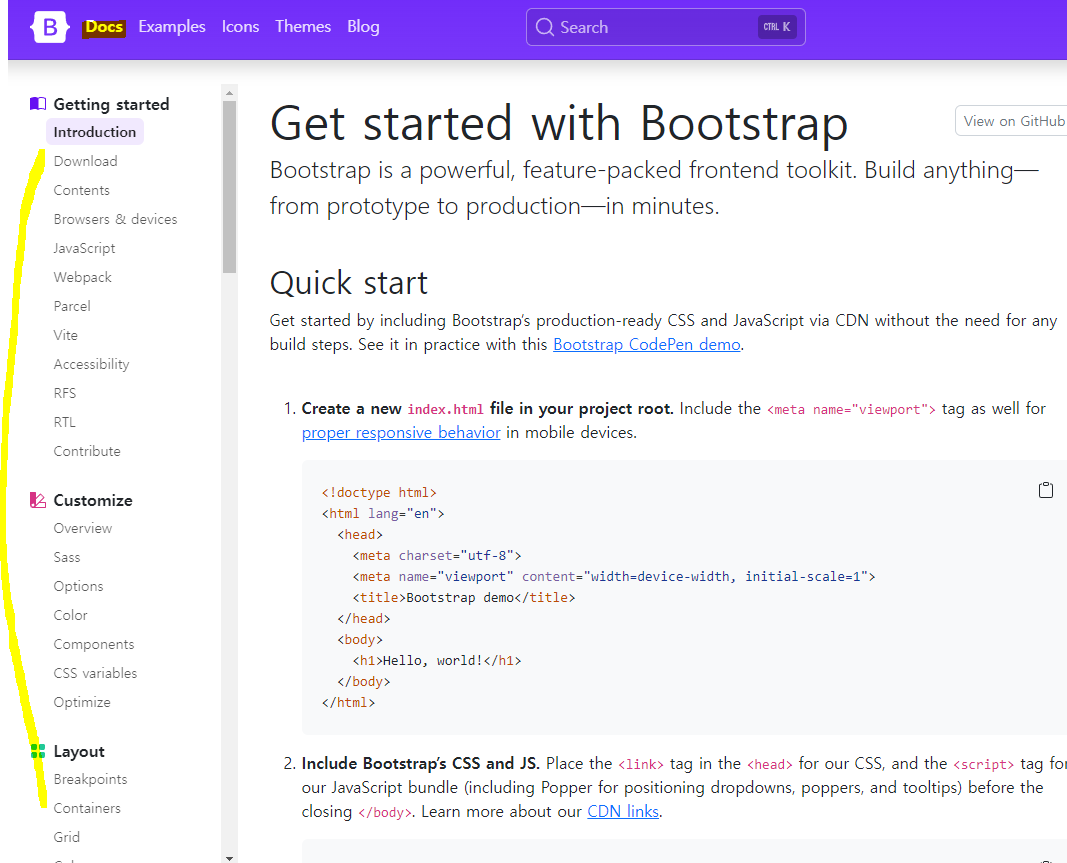
Task: Open the RTL sidebar link
Action: [65, 423]
